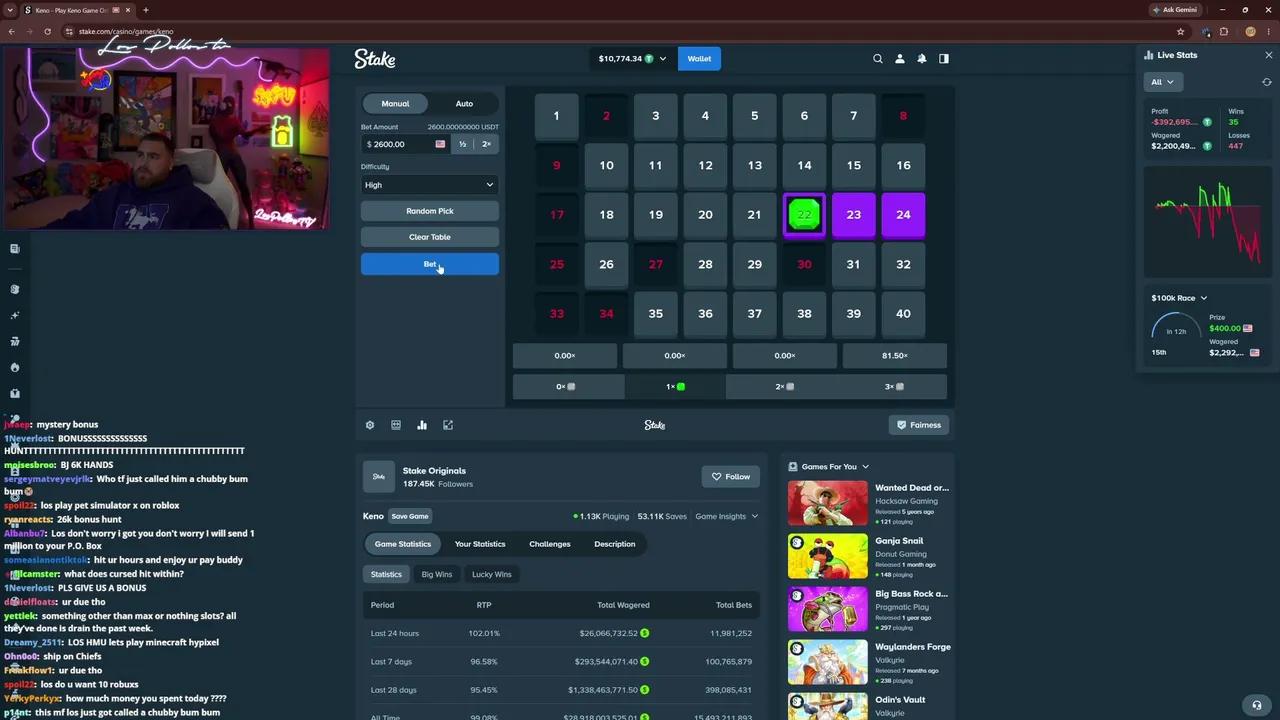Open the Wanted Dead game thumbnail
The height and width of the screenshot is (720, 1280).
(828, 503)
